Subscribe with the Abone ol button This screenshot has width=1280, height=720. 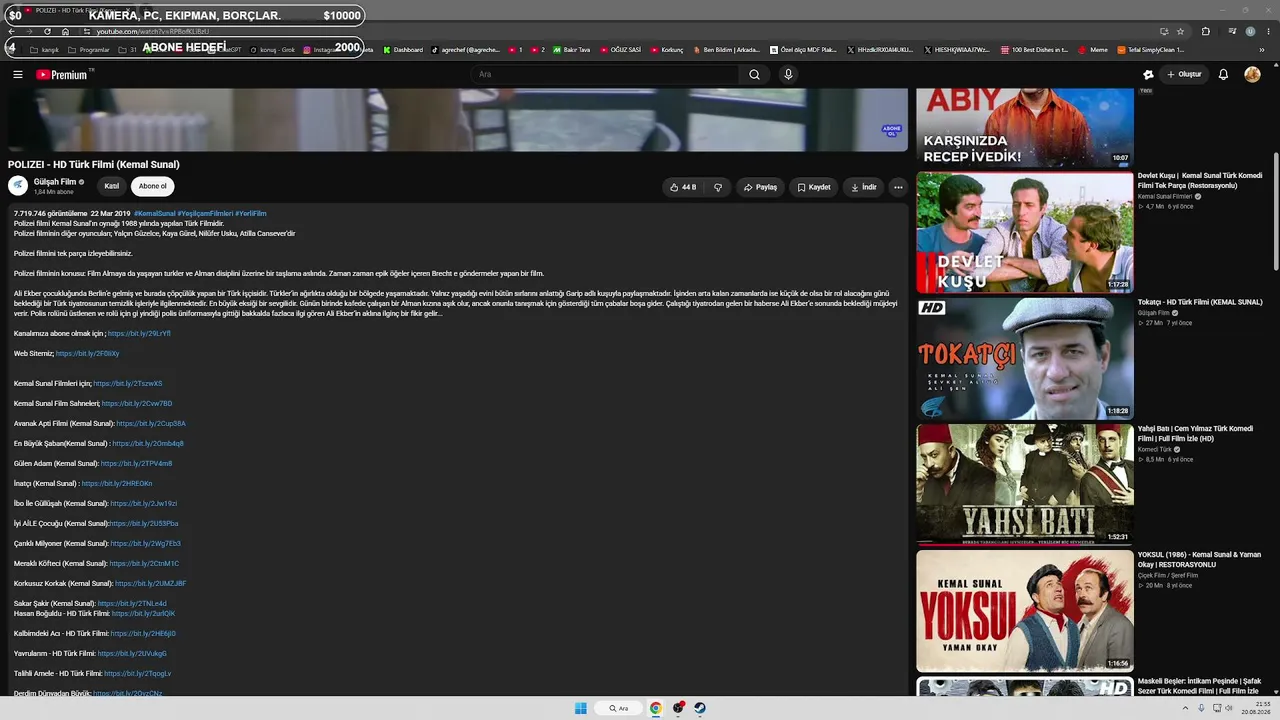(153, 186)
